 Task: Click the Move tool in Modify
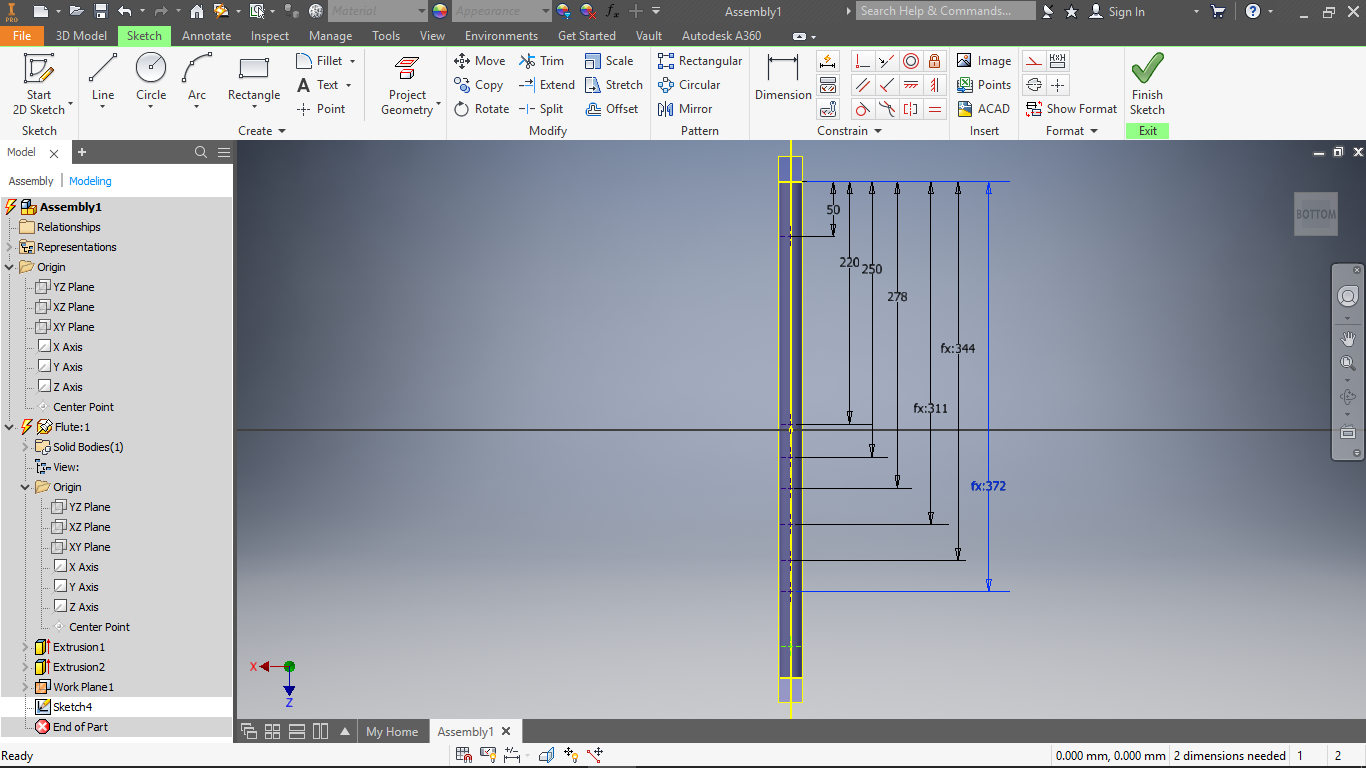tap(479, 61)
